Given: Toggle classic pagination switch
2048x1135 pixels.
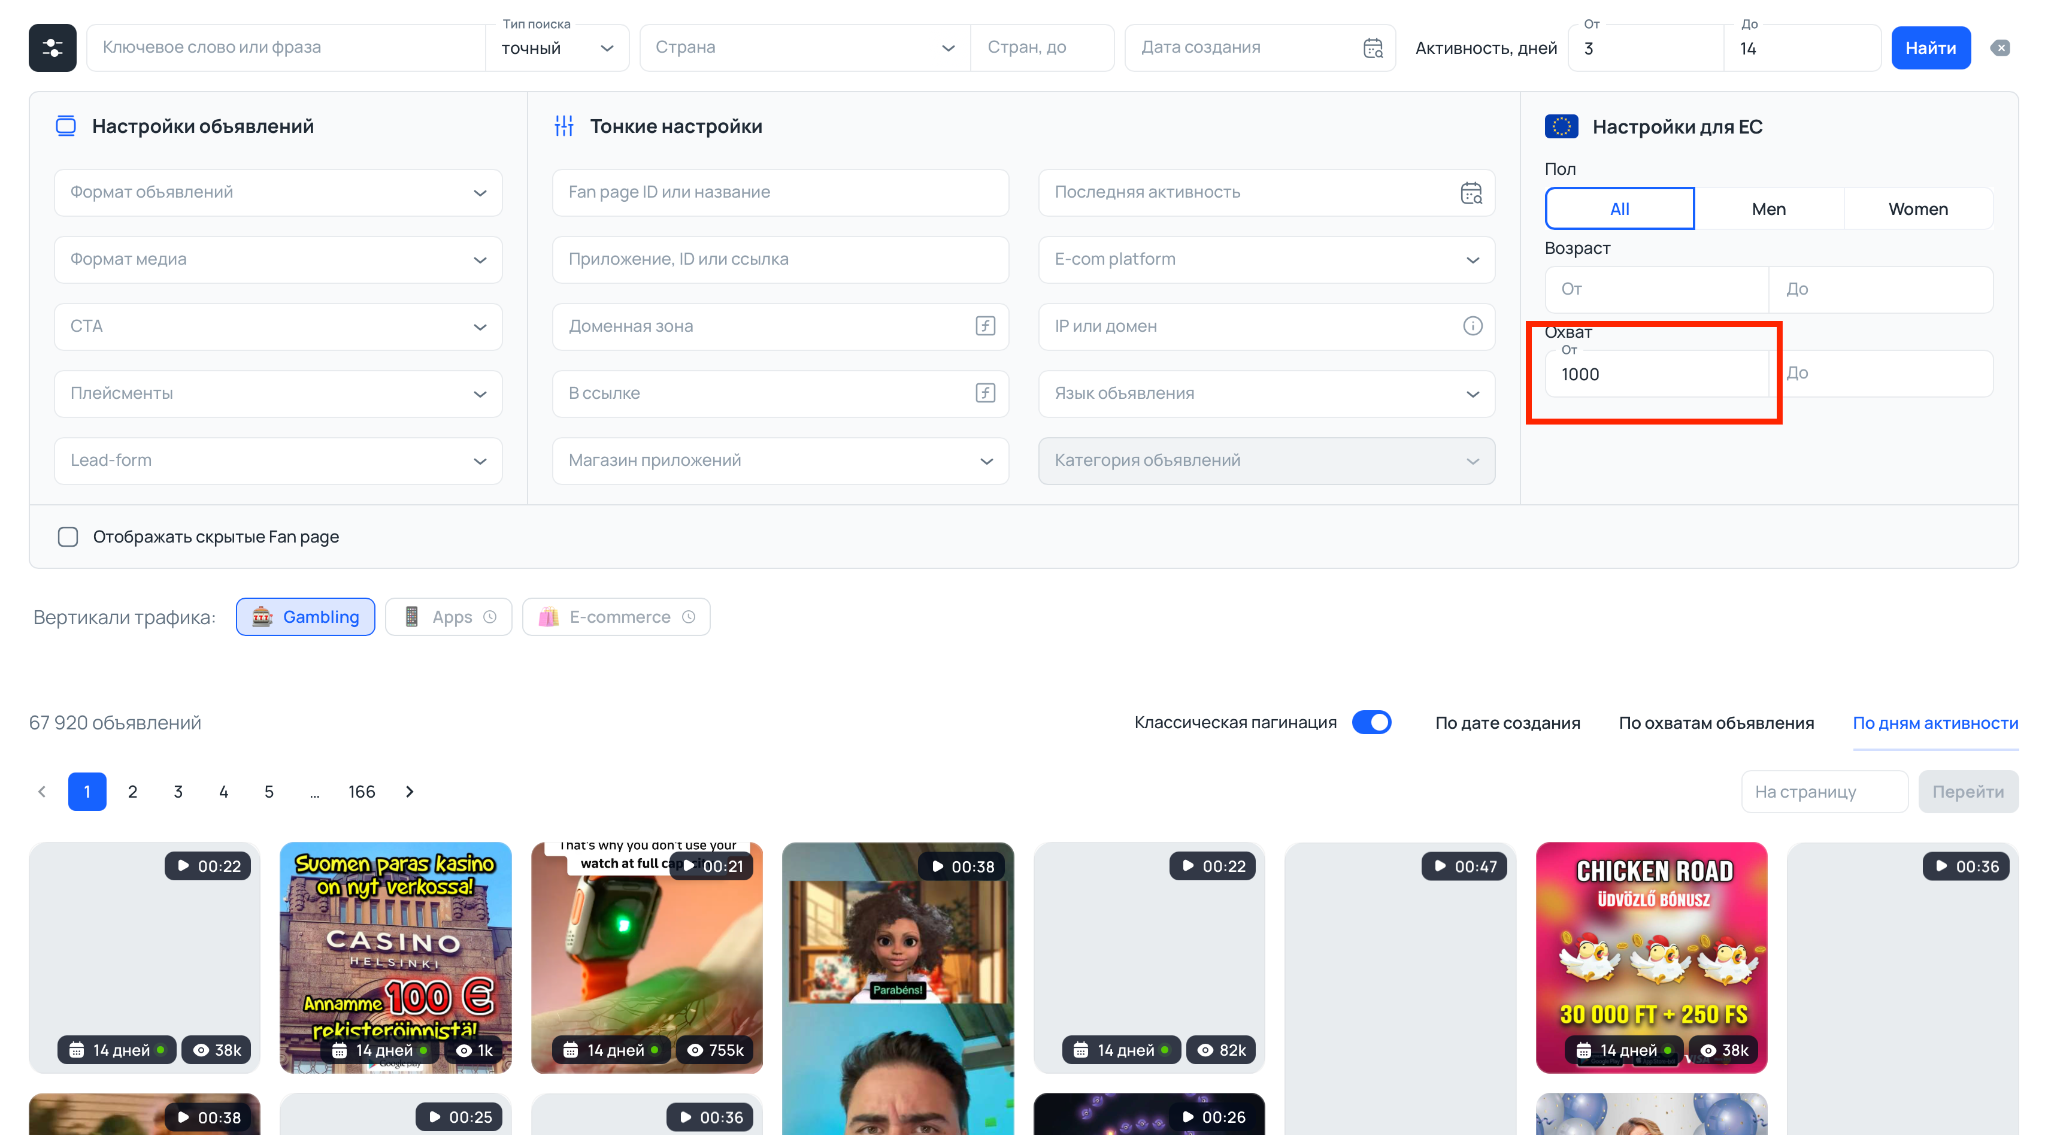Looking at the screenshot, I should (x=1371, y=722).
